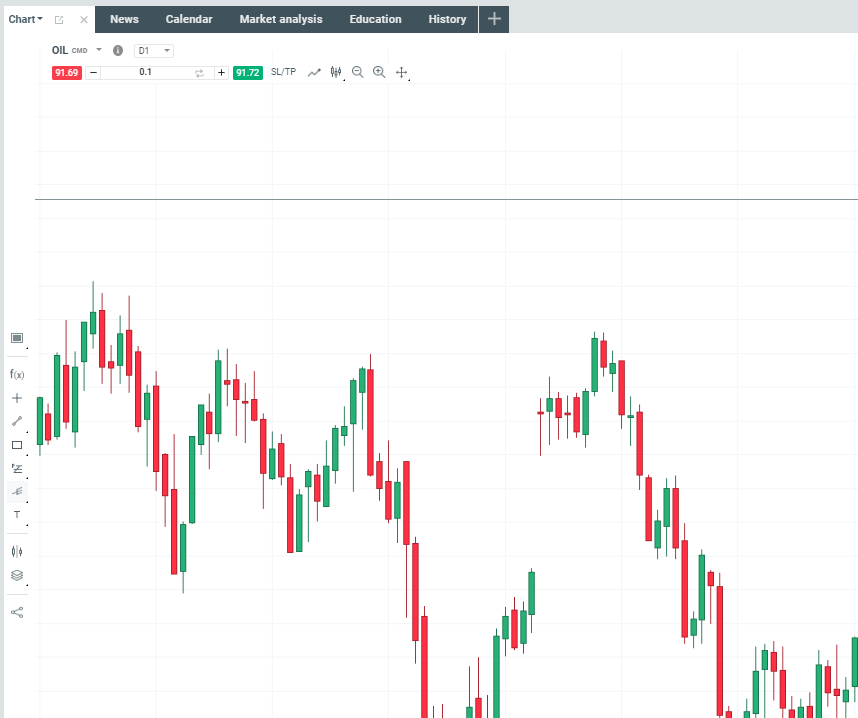The image size is (858, 718).
Task: Open the f(x) indicators menu
Action: 17,374
